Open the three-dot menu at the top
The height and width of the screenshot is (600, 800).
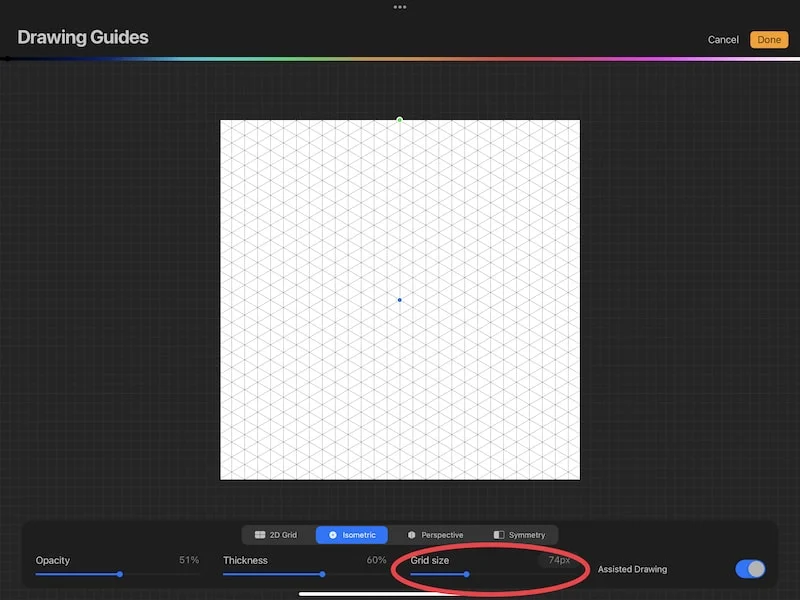click(400, 7)
